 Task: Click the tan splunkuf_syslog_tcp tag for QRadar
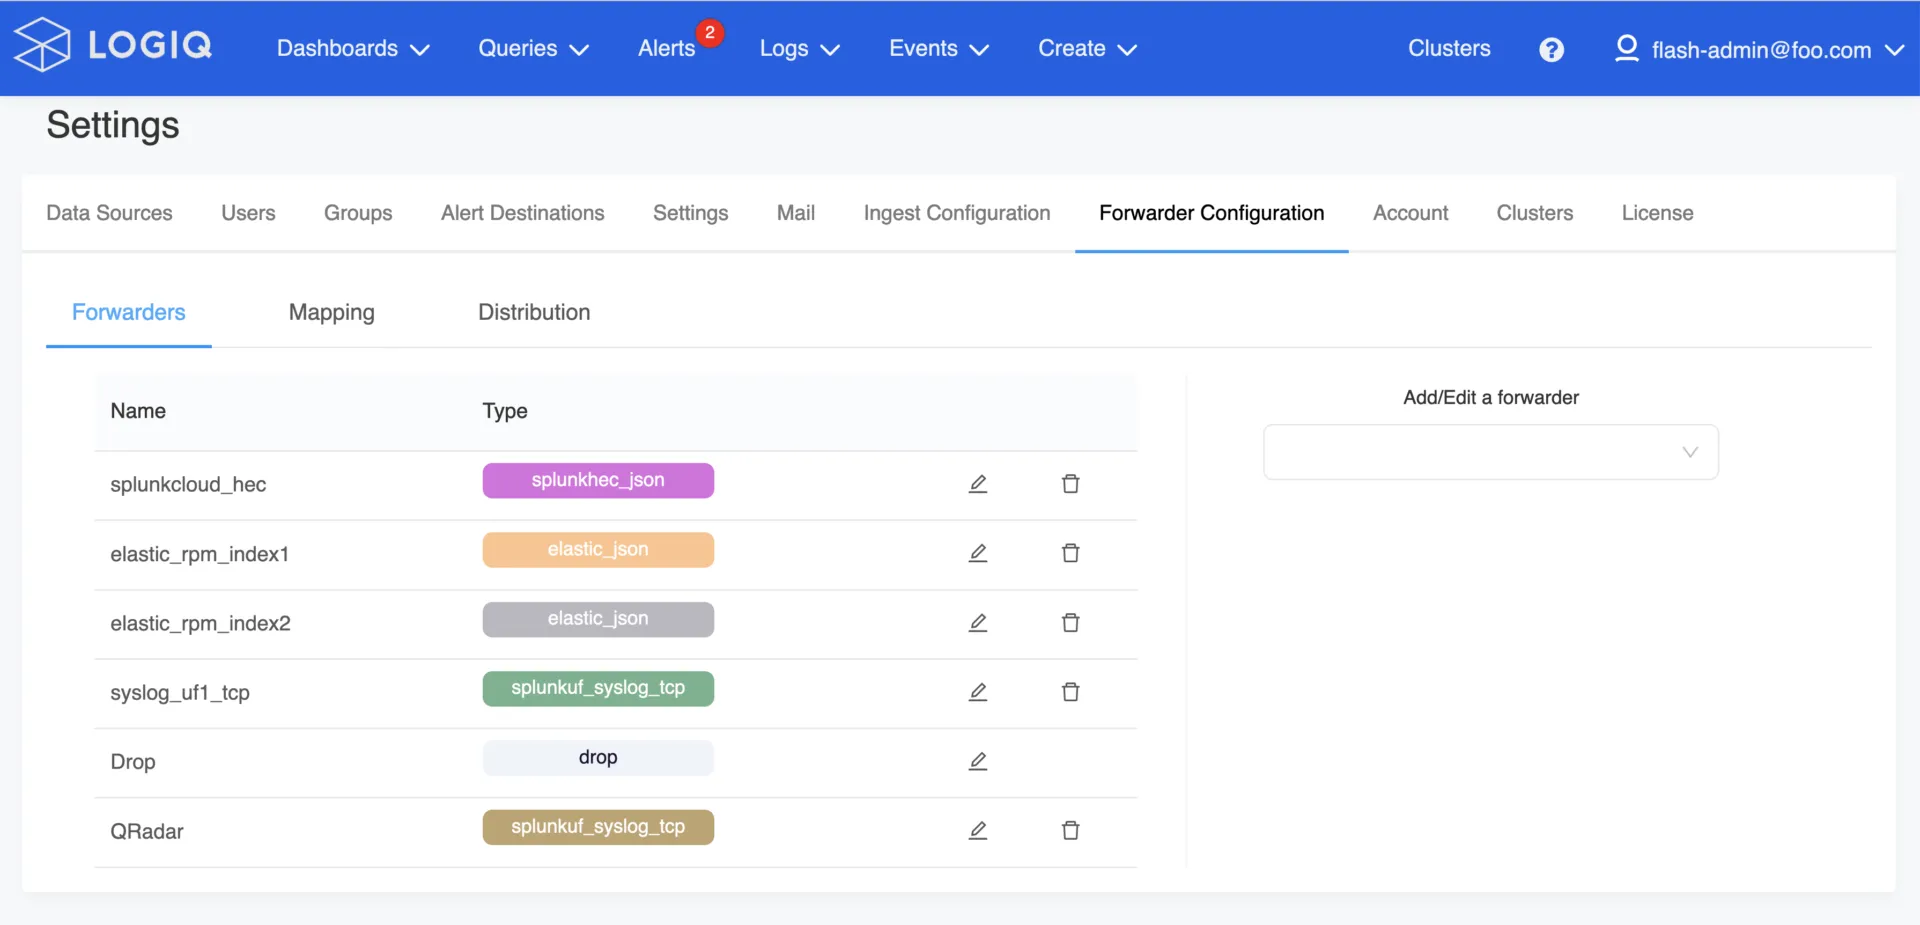[598, 827]
